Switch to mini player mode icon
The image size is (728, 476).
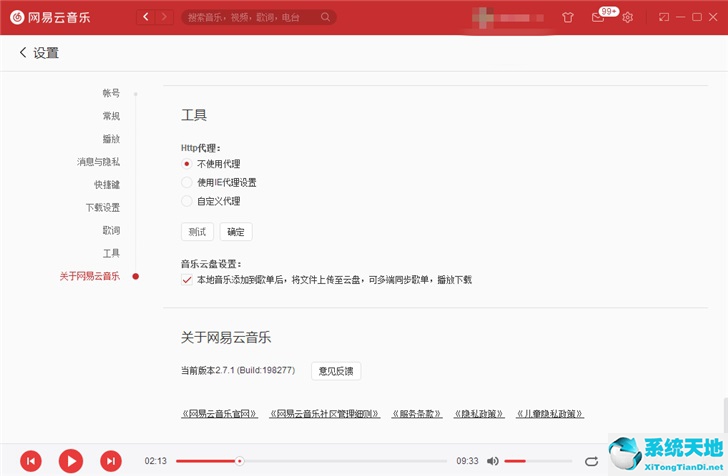pos(664,17)
